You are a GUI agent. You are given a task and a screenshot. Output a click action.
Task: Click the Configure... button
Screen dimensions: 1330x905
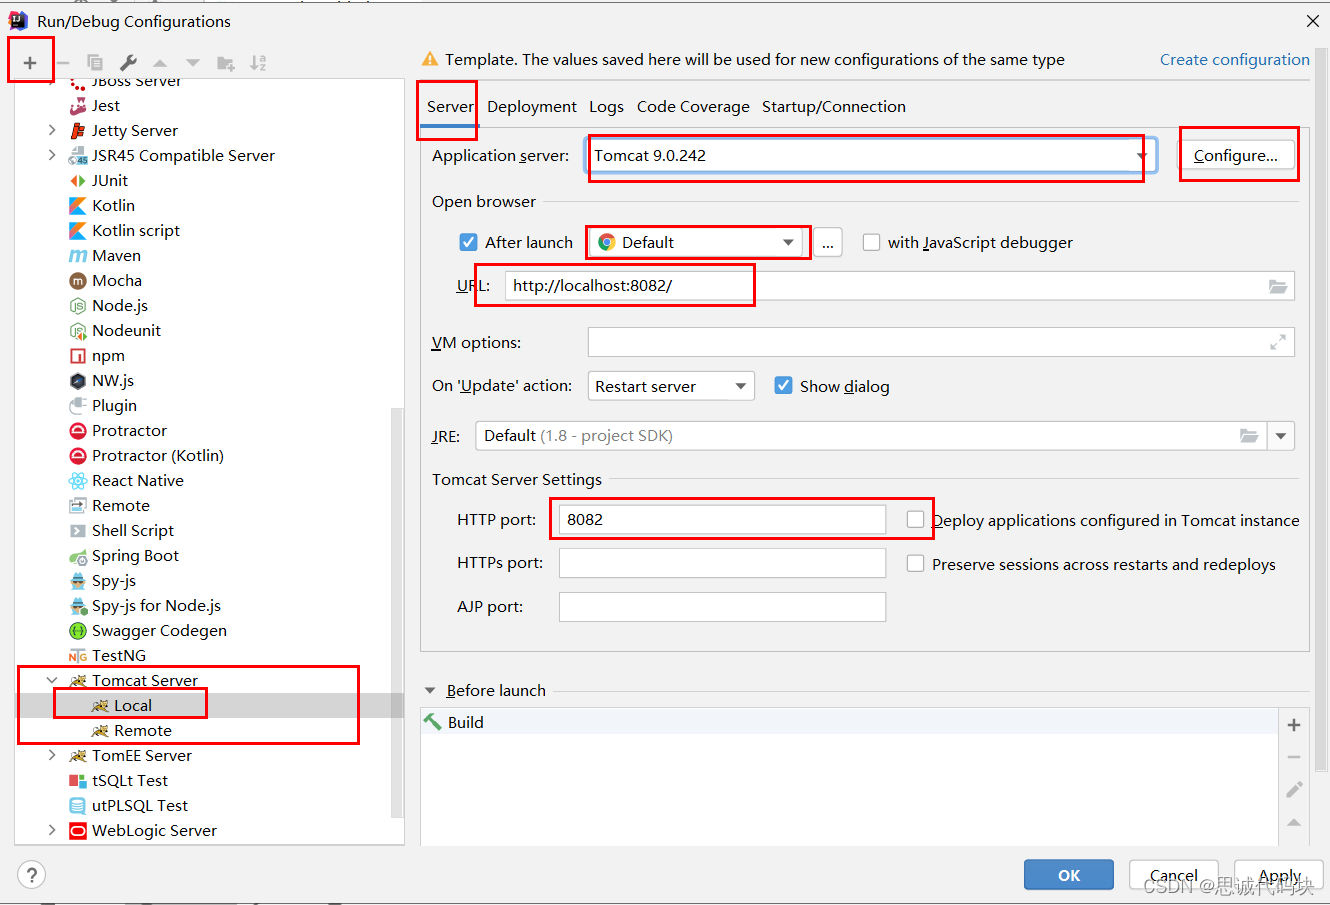point(1236,156)
